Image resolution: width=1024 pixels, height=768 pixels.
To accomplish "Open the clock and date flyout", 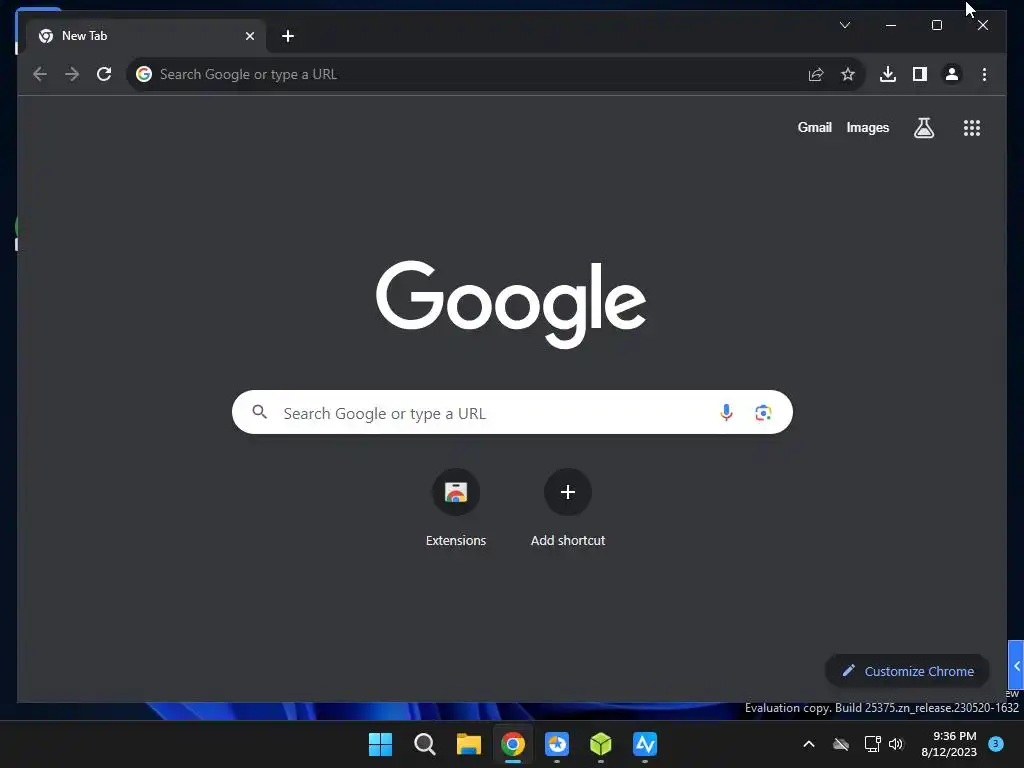I will [949, 744].
